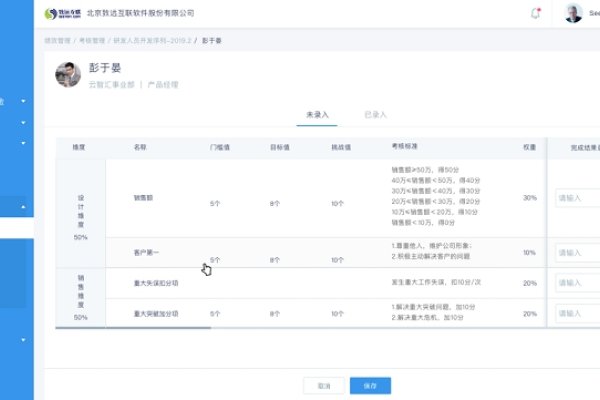Select the 客户第一 name cell

coord(146,253)
